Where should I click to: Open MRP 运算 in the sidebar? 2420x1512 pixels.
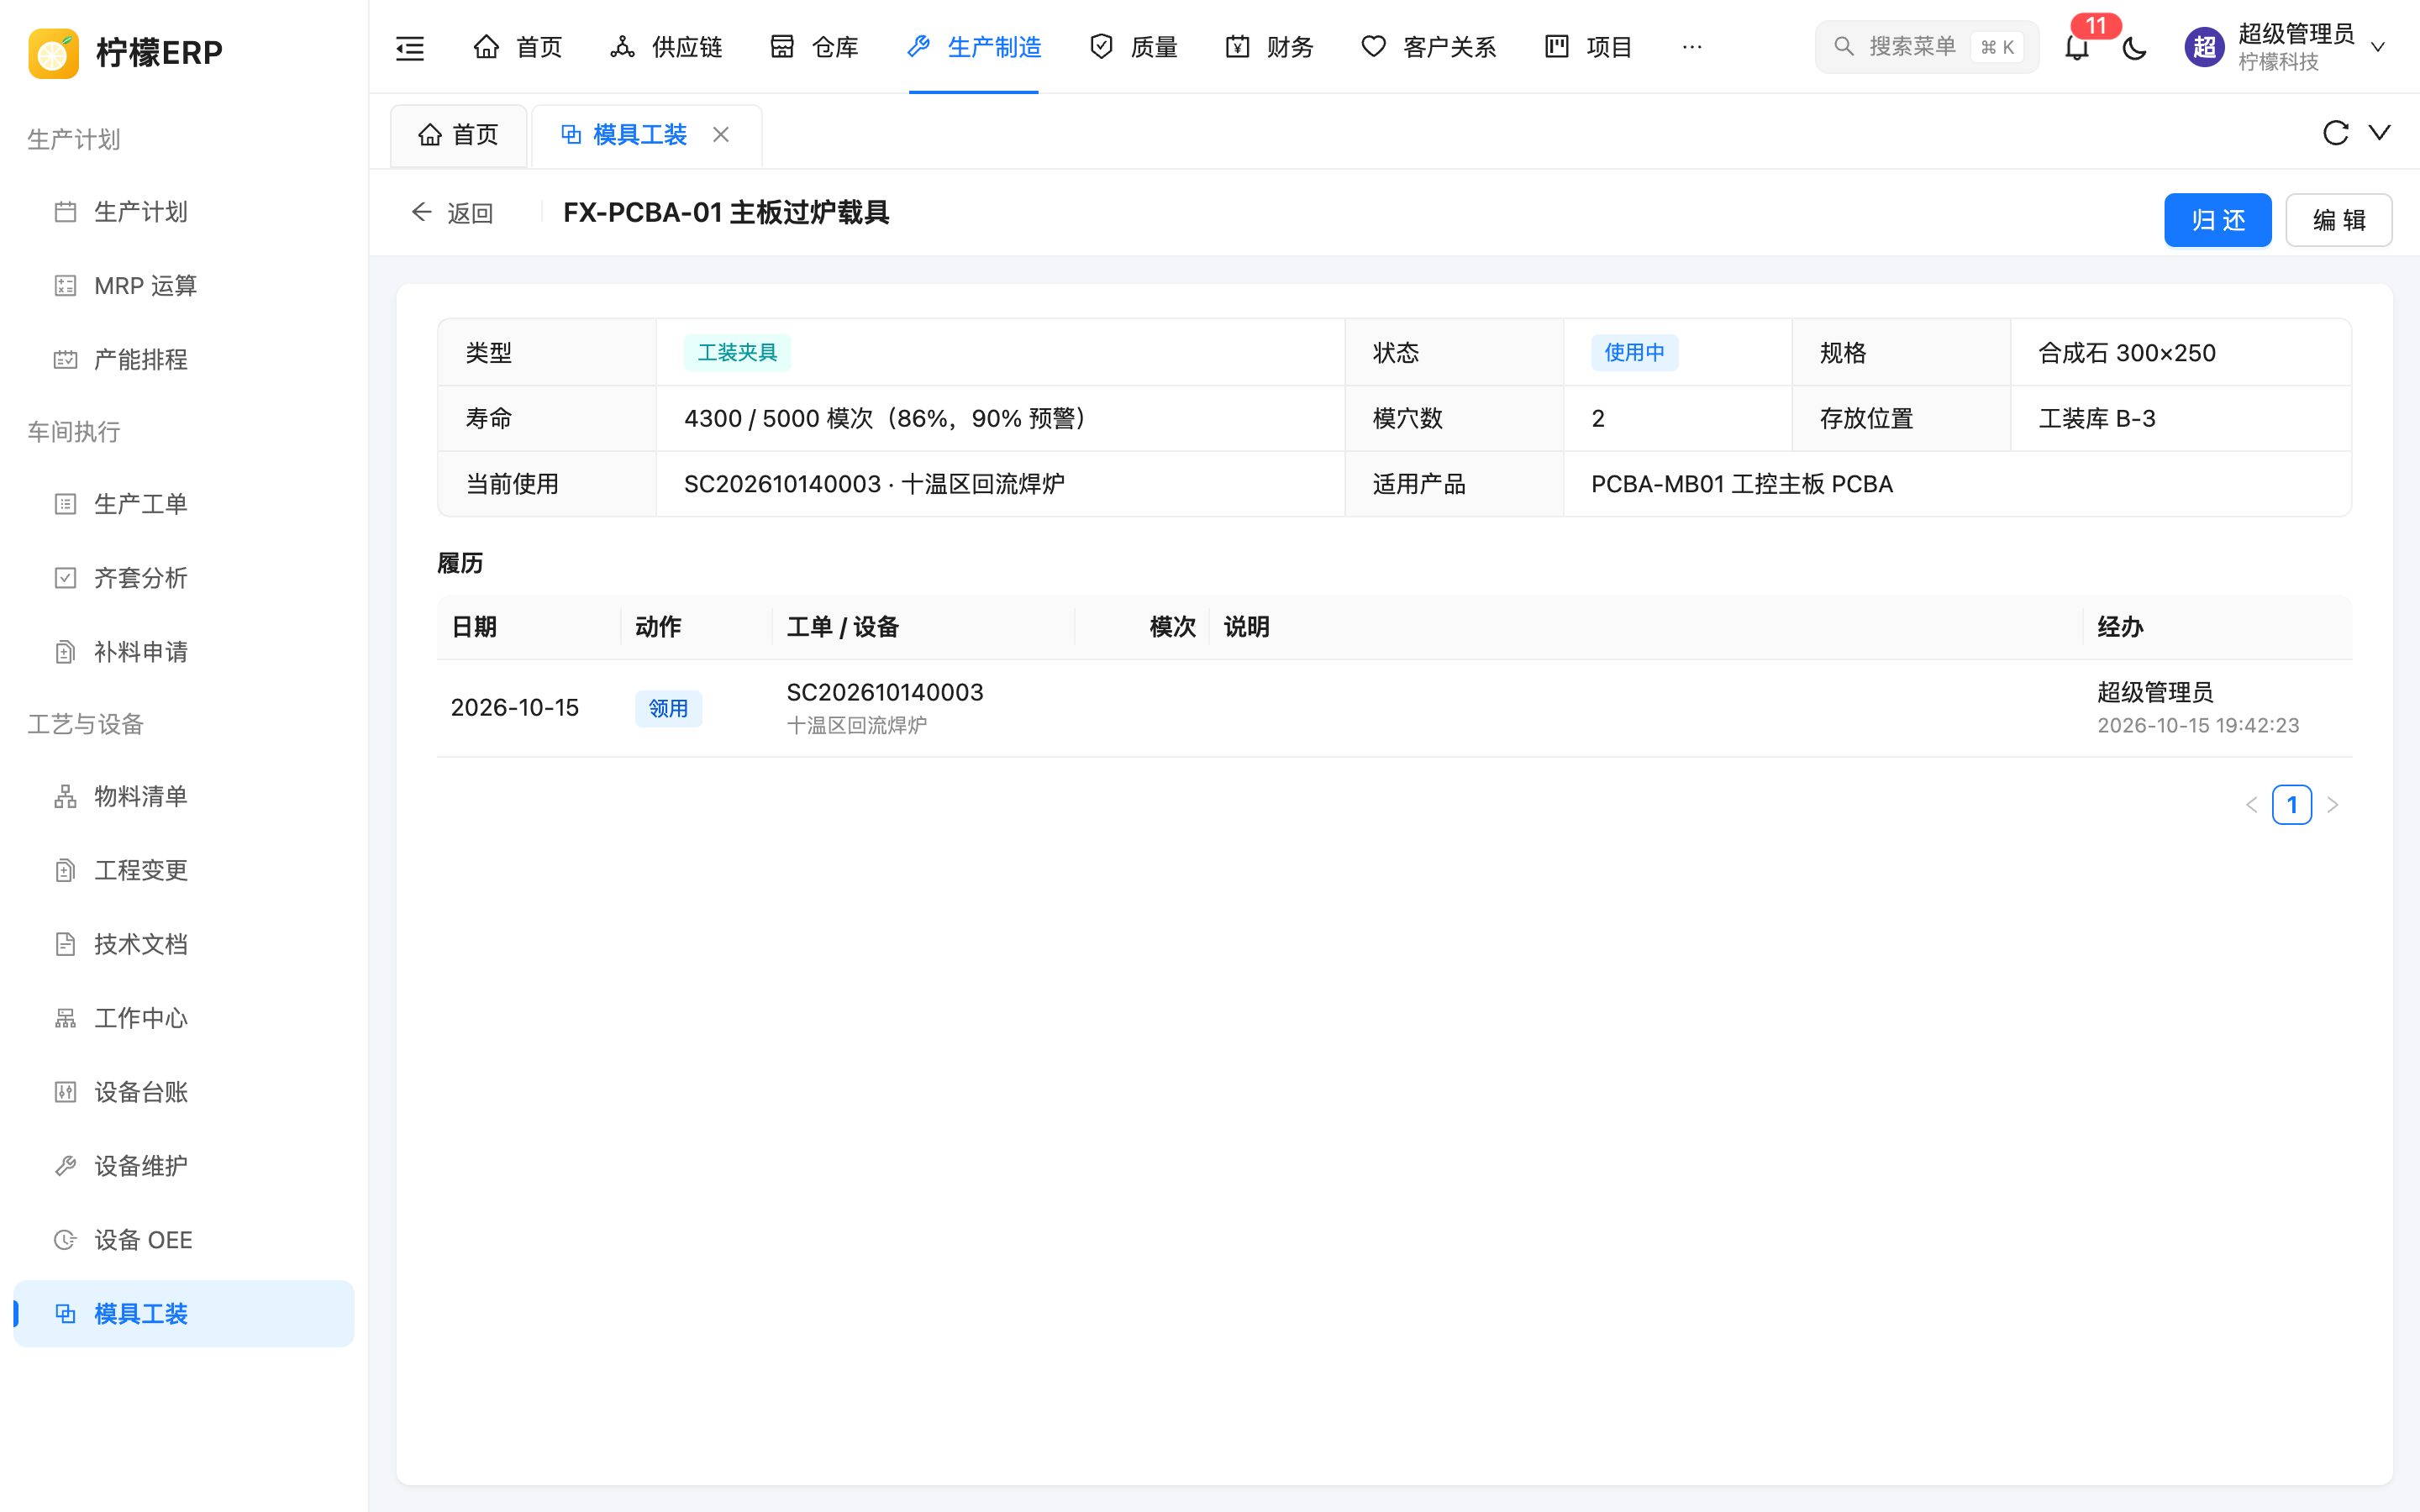click(184, 286)
